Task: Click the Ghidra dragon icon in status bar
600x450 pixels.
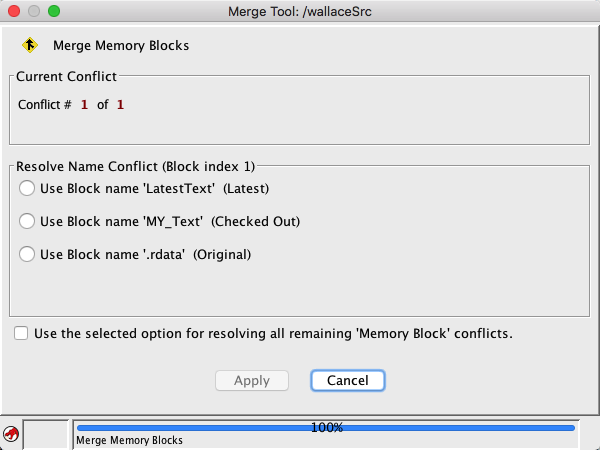Action: pyautogui.click(x=11, y=433)
